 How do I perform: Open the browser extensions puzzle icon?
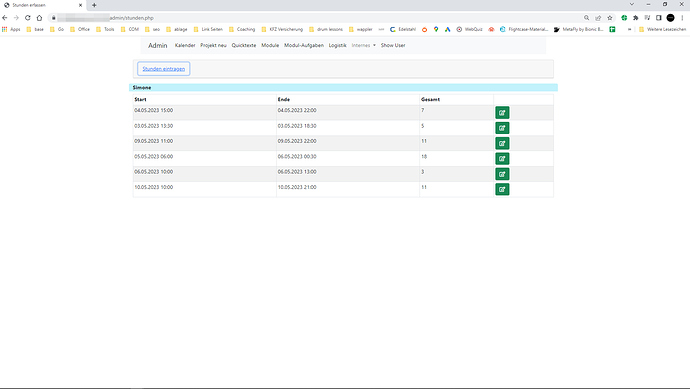tap(635, 18)
